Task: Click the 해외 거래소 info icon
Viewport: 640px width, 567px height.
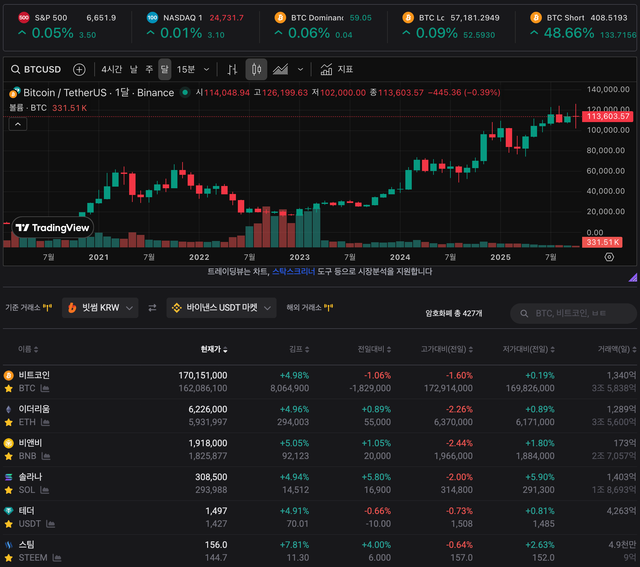Action: (x=328, y=308)
